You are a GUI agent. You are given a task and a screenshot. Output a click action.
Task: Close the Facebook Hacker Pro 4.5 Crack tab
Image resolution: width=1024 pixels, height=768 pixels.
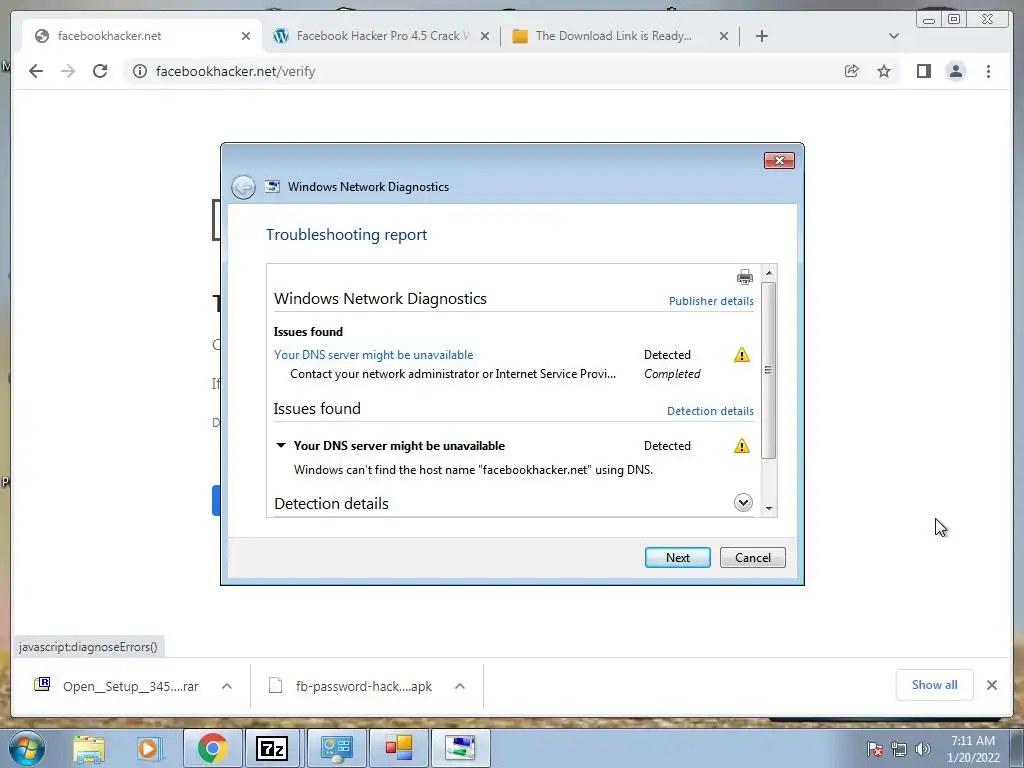(485, 36)
